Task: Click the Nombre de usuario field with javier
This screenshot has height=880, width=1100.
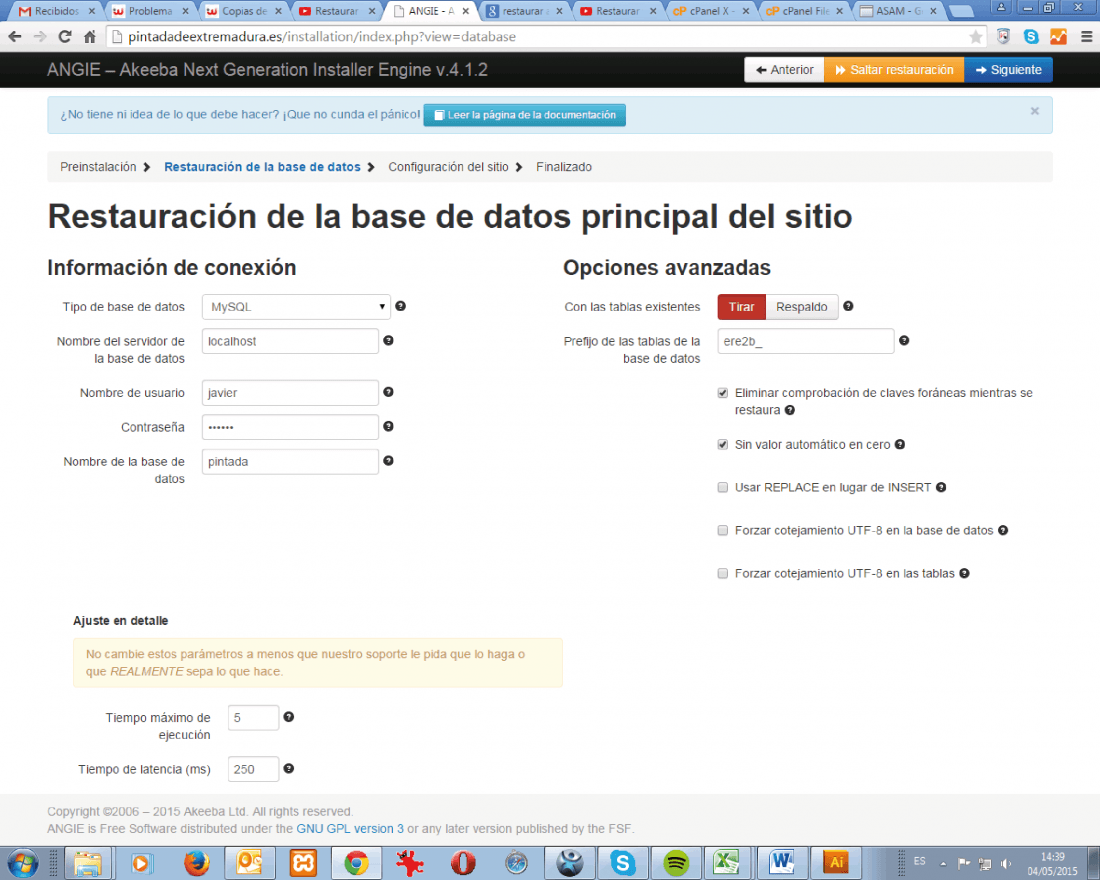Action: (x=290, y=392)
